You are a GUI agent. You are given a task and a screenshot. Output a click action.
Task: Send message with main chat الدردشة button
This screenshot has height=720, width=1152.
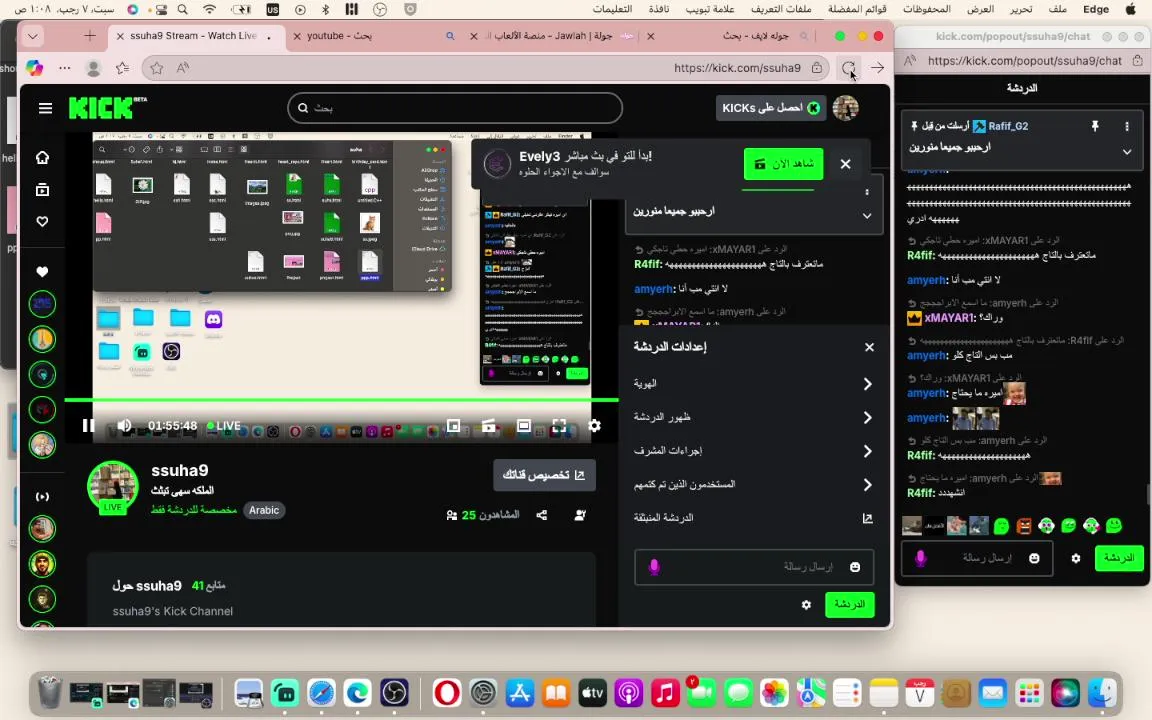tap(849, 605)
